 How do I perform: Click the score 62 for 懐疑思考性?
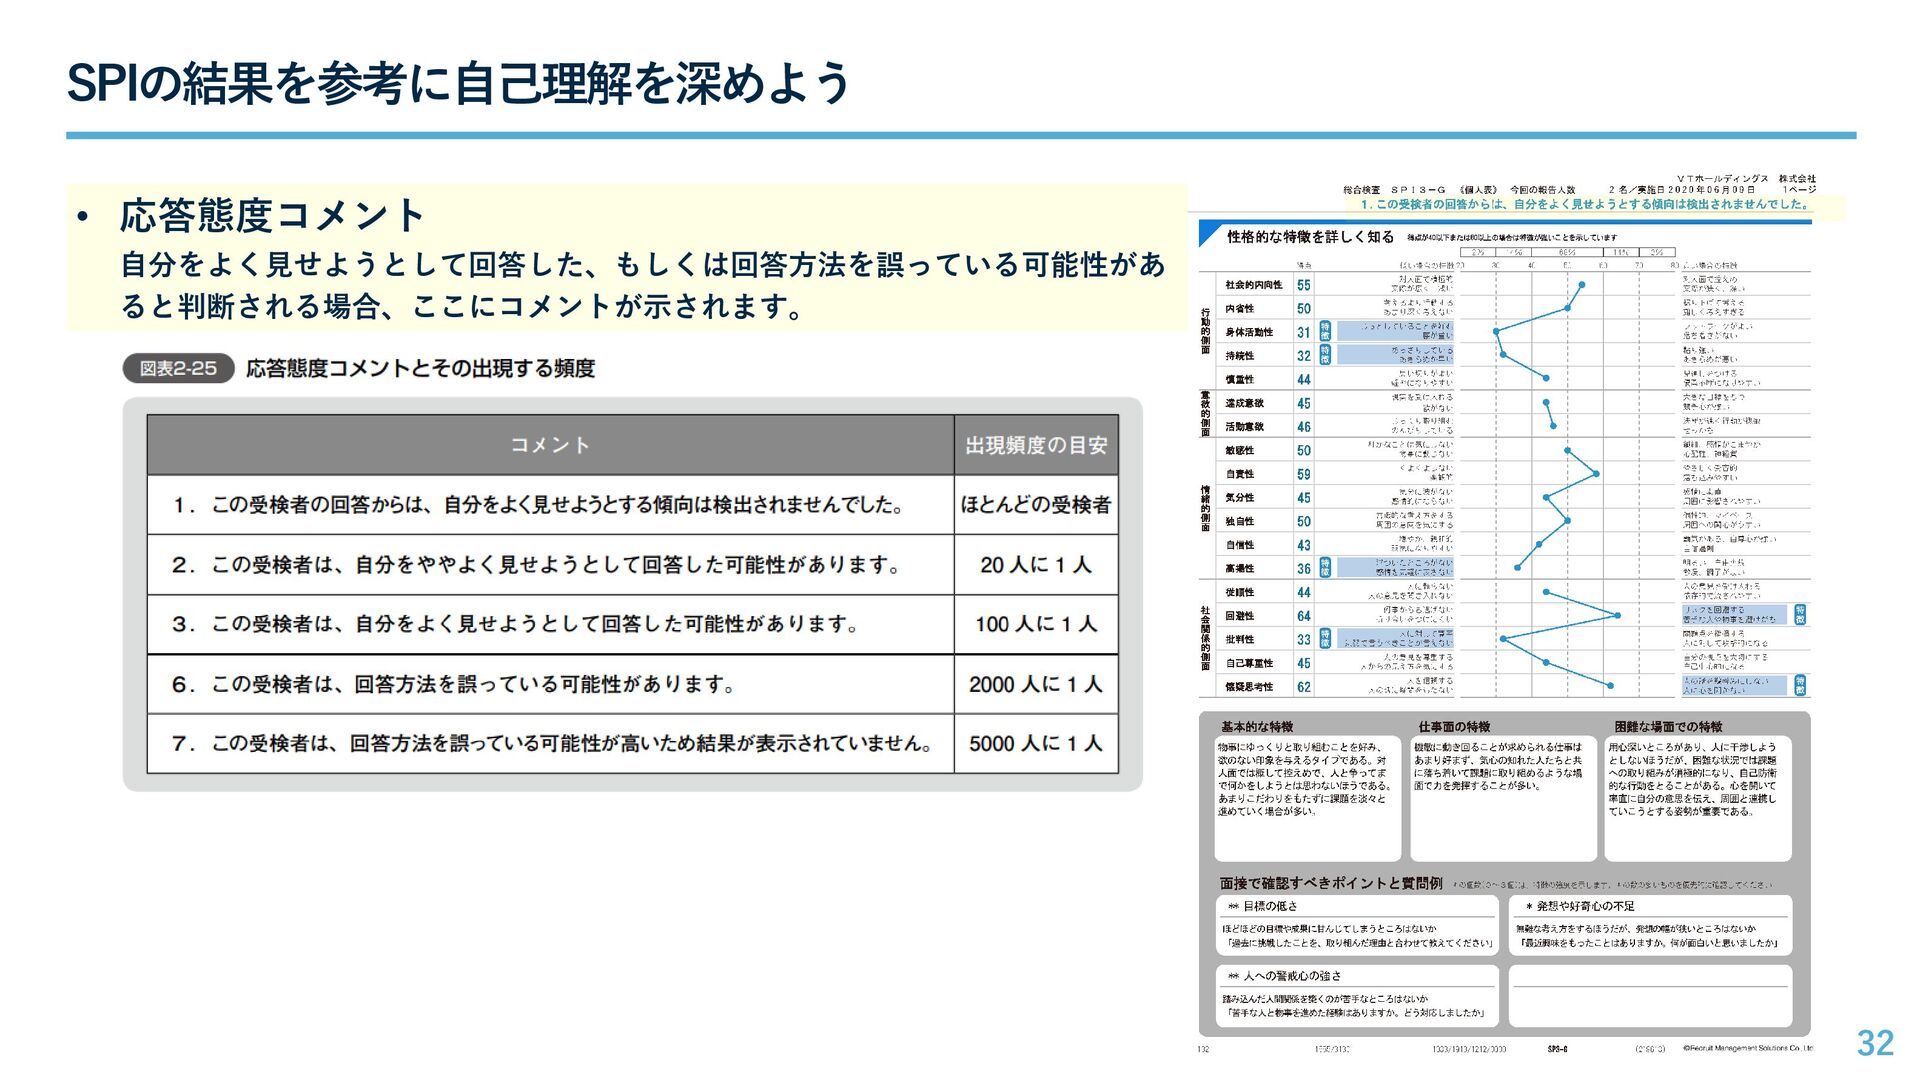pyautogui.click(x=1304, y=687)
